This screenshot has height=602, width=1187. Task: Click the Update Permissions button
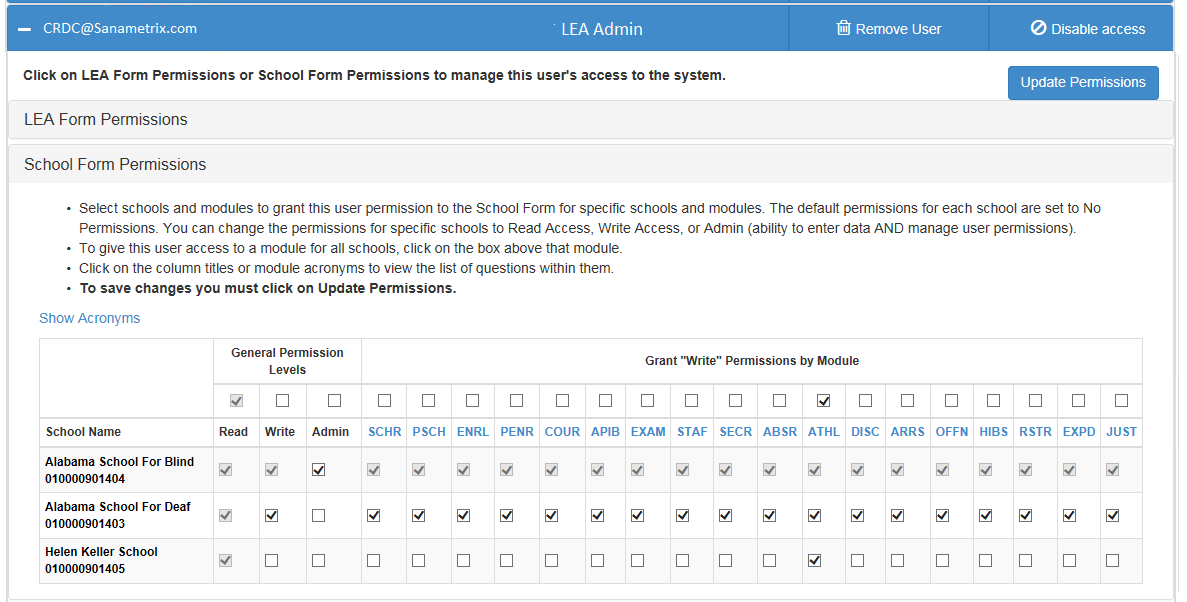click(1082, 83)
